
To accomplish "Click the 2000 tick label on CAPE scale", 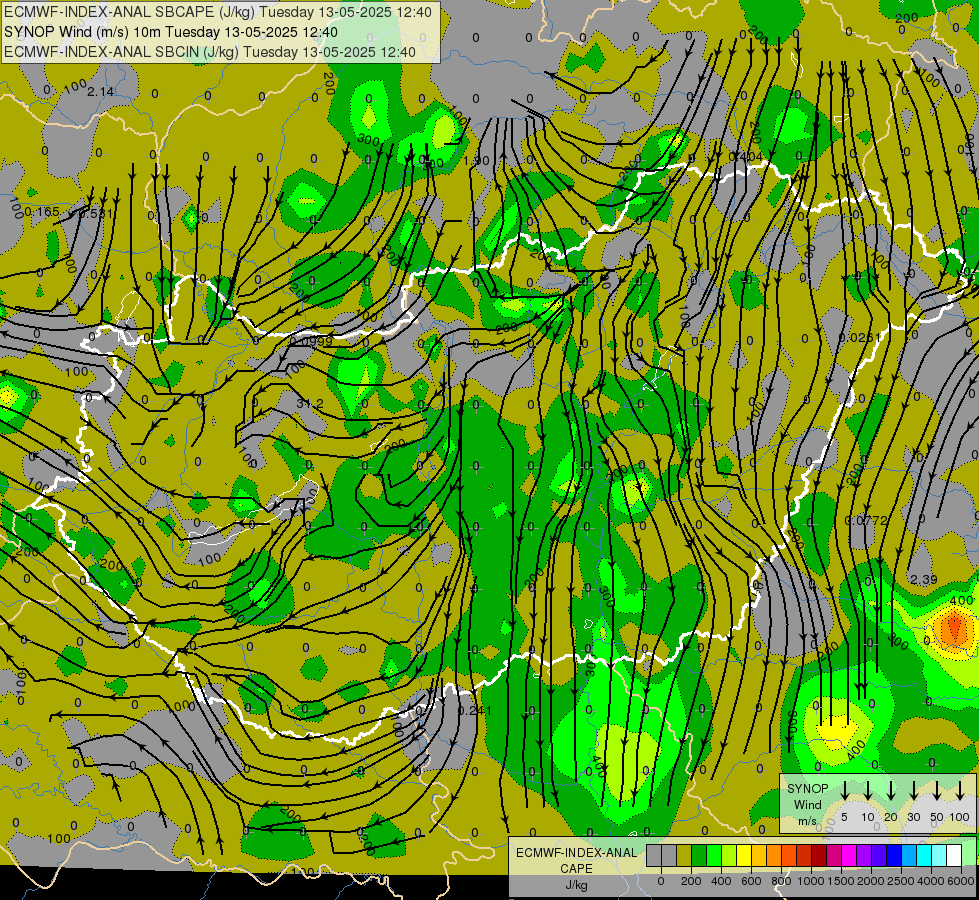I will [871, 881].
